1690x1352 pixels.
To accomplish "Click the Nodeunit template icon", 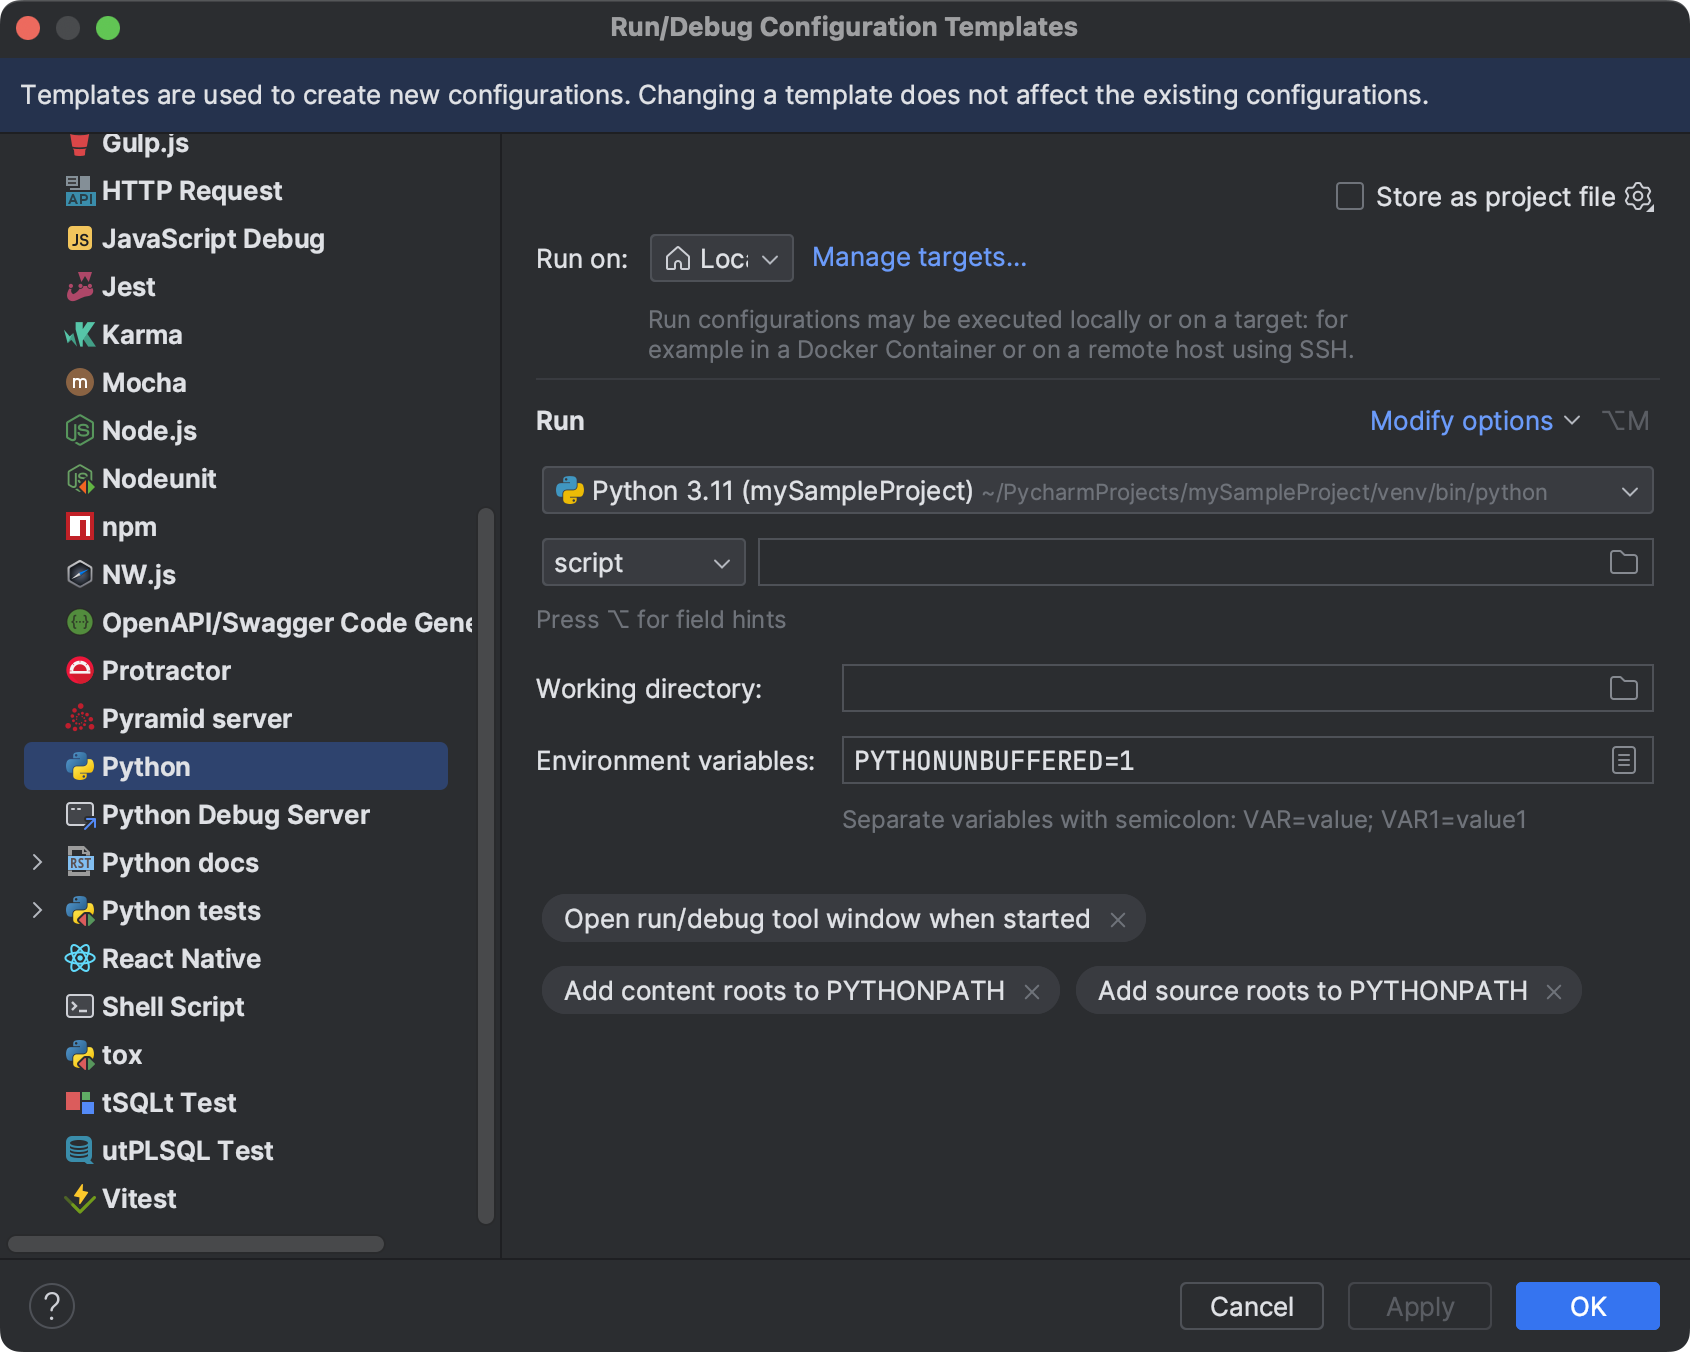I will [x=80, y=478].
